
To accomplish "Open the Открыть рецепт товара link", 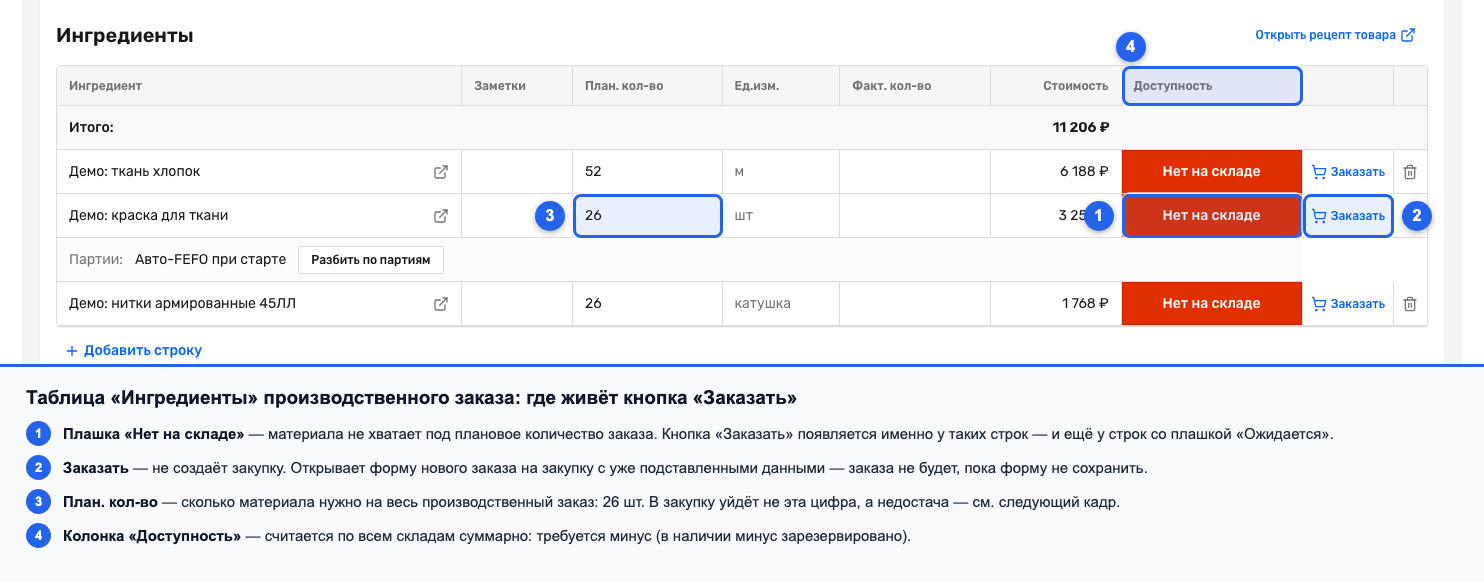I will [x=1335, y=35].
